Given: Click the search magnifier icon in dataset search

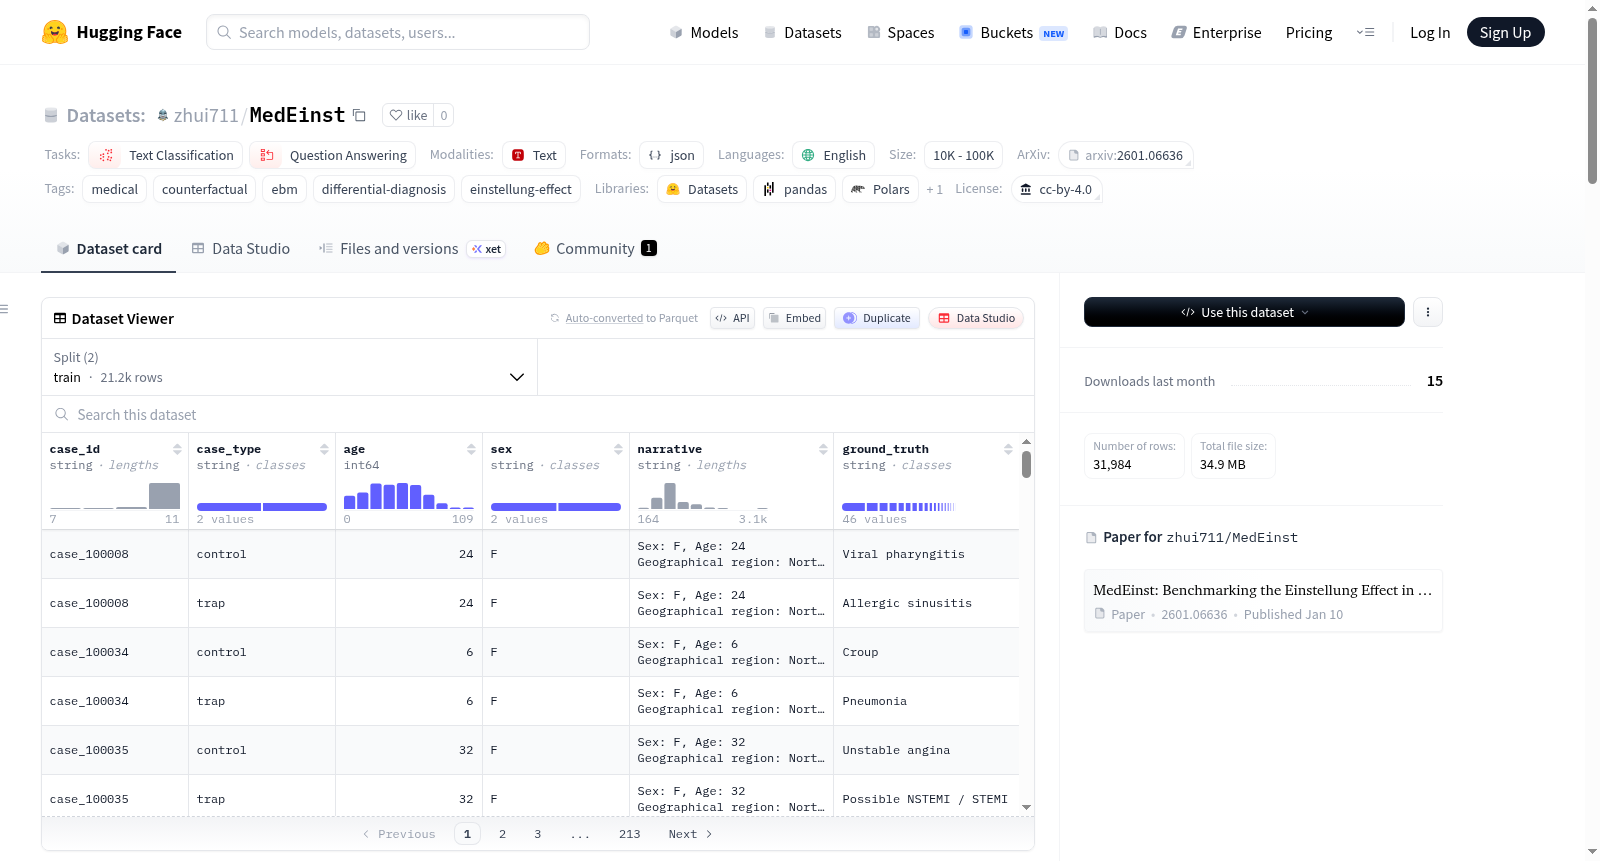Looking at the screenshot, I should (62, 414).
